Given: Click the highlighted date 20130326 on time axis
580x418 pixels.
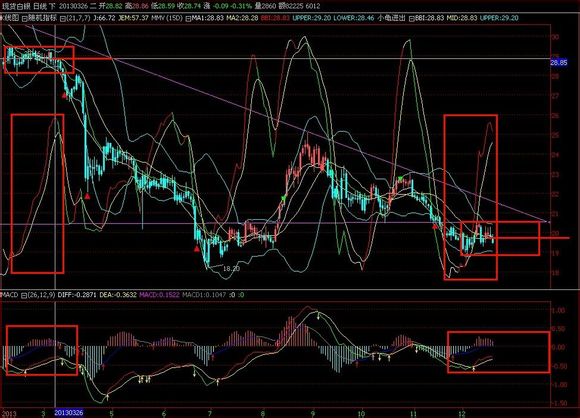Looking at the screenshot, I should 69,413.
